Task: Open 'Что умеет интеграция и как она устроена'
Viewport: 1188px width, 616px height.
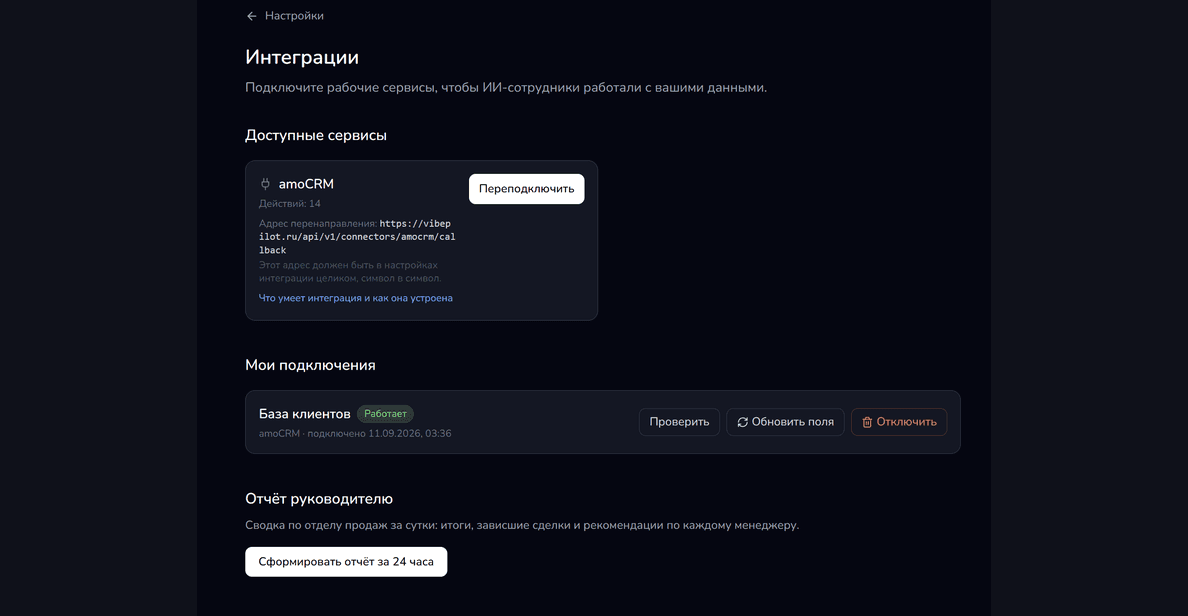Action: tap(356, 298)
